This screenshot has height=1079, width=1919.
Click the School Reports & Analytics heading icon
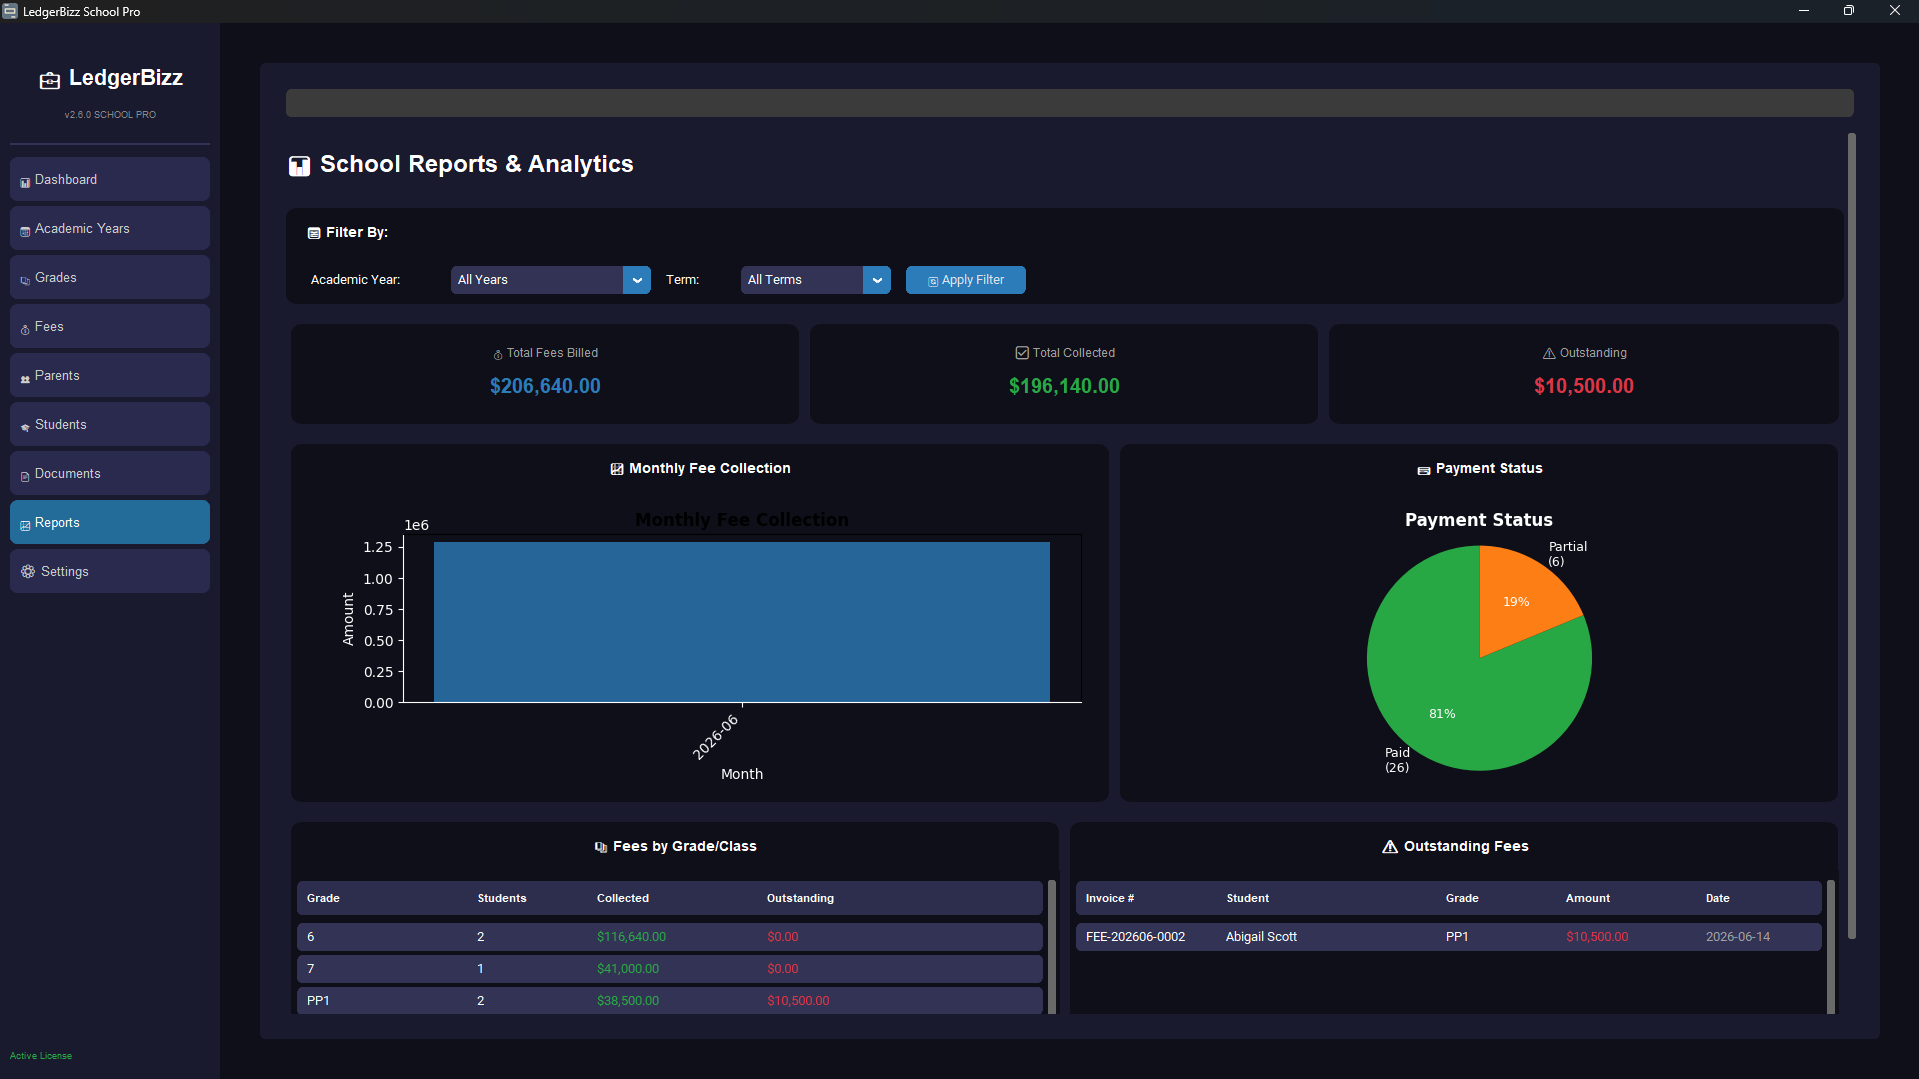[300, 166]
